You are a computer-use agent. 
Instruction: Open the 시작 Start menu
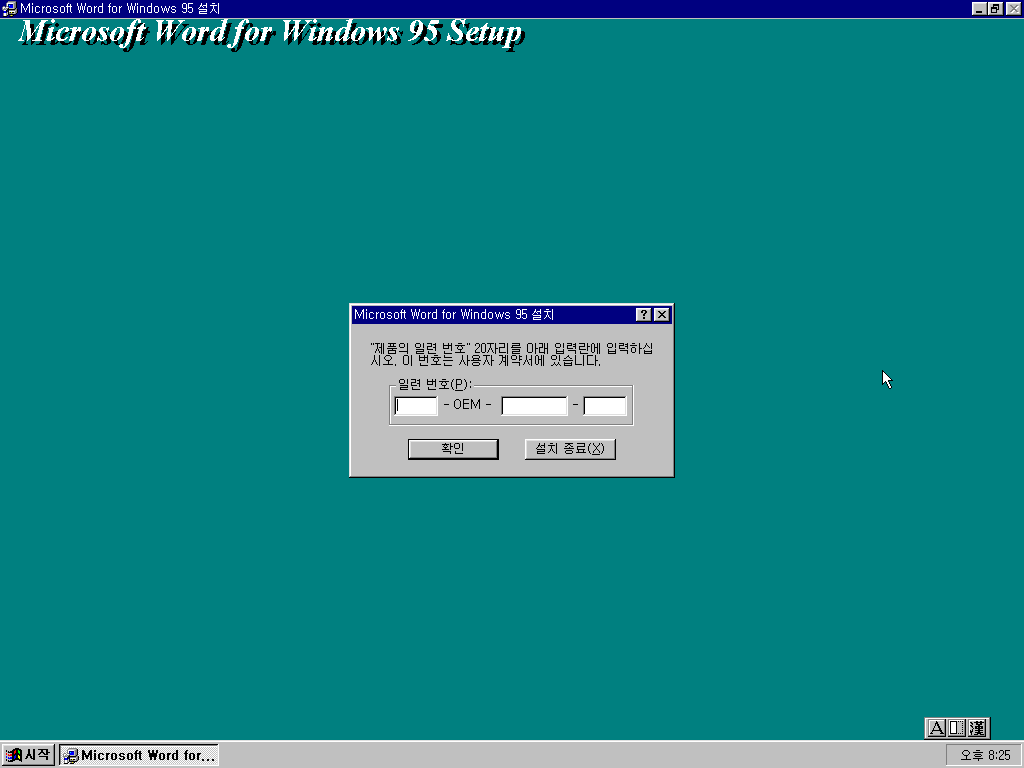[28, 755]
